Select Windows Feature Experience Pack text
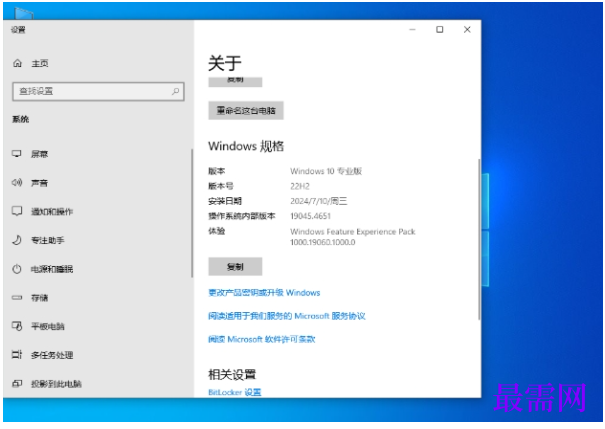This screenshot has width=605, height=429. click(353, 236)
